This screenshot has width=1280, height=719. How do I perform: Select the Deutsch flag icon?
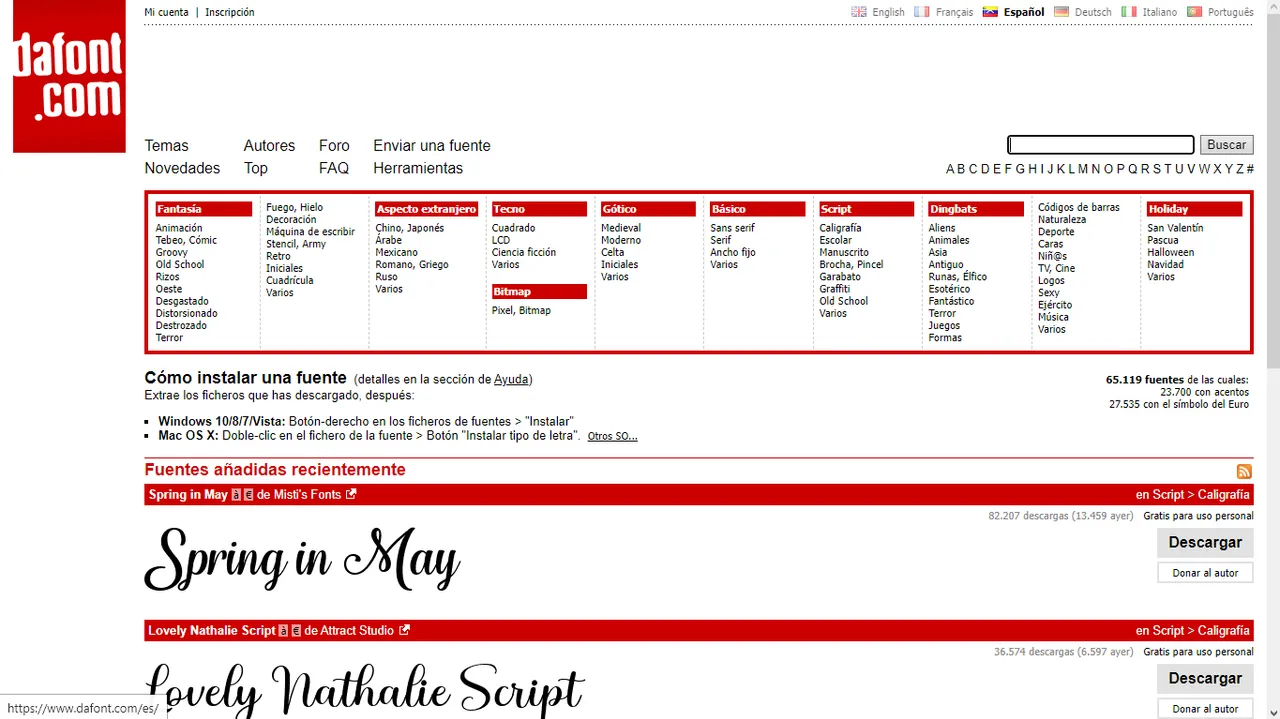pos(1062,12)
